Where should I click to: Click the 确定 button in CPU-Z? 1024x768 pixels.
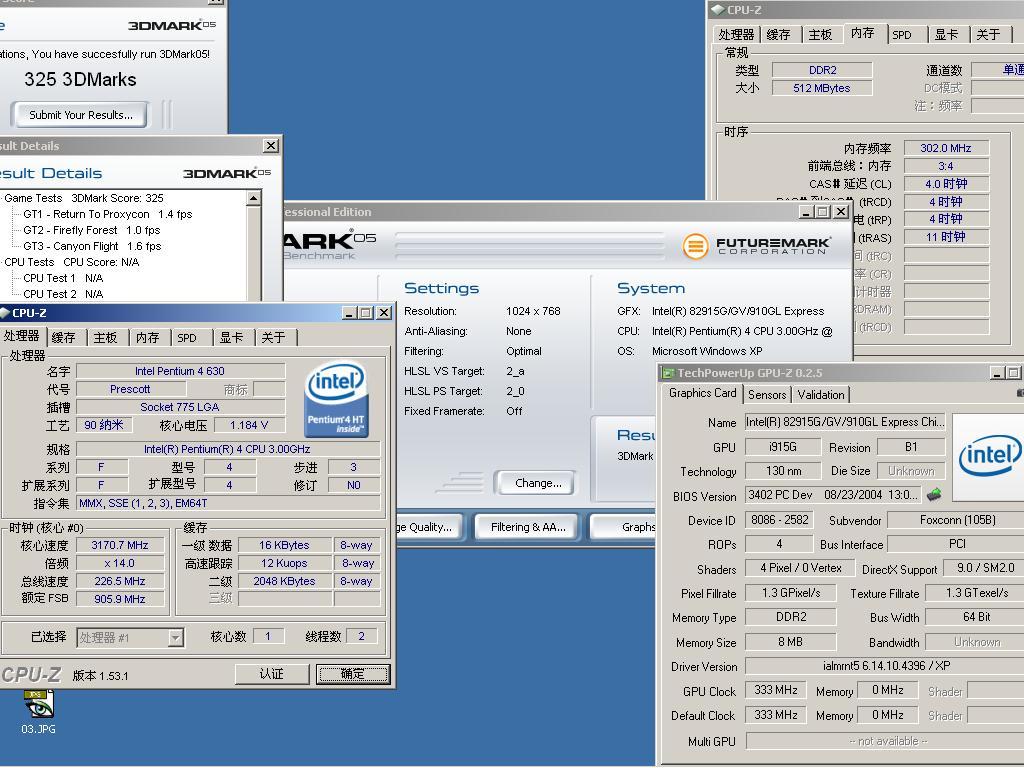(353, 674)
